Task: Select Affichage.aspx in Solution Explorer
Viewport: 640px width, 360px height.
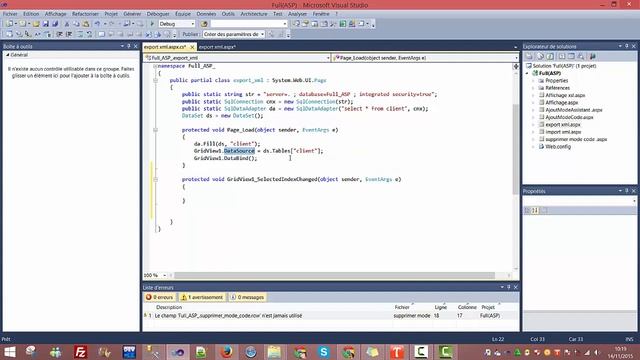Action: [x=562, y=102]
